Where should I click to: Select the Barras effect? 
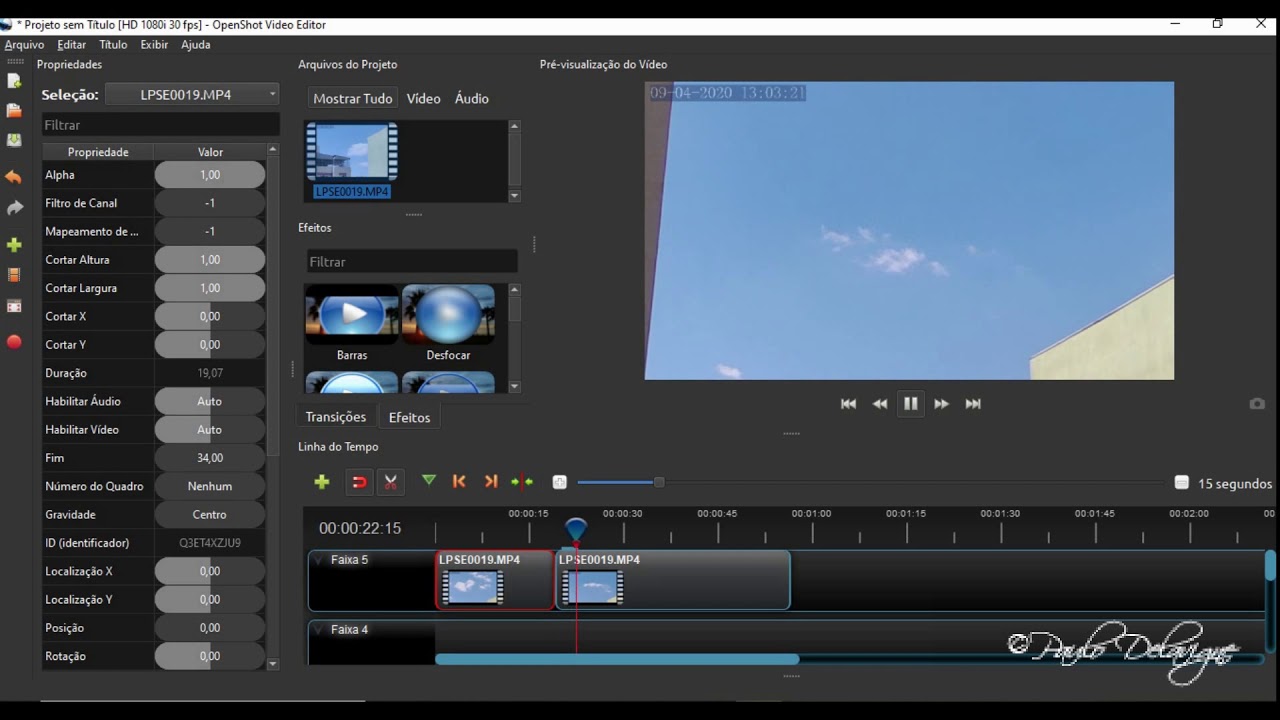click(352, 323)
